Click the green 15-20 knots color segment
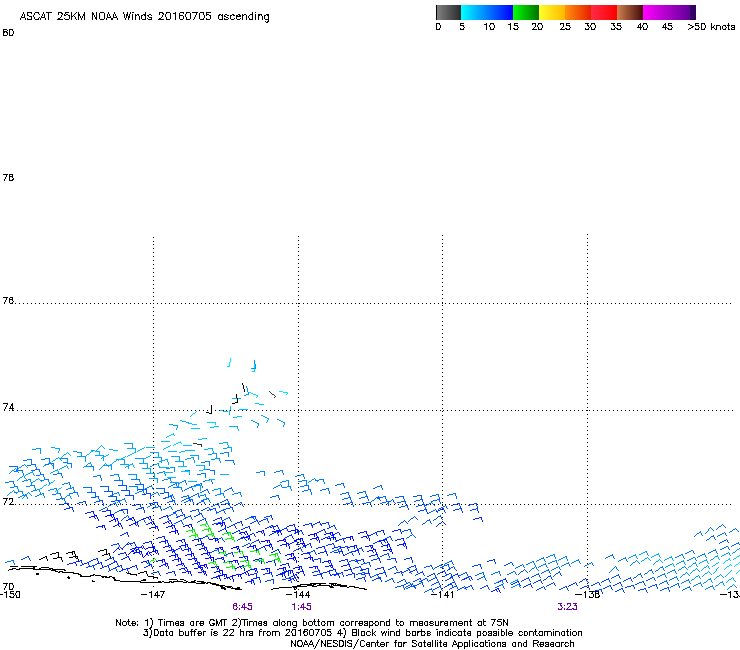Viewport: 740px width, 650px height. tap(526, 12)
